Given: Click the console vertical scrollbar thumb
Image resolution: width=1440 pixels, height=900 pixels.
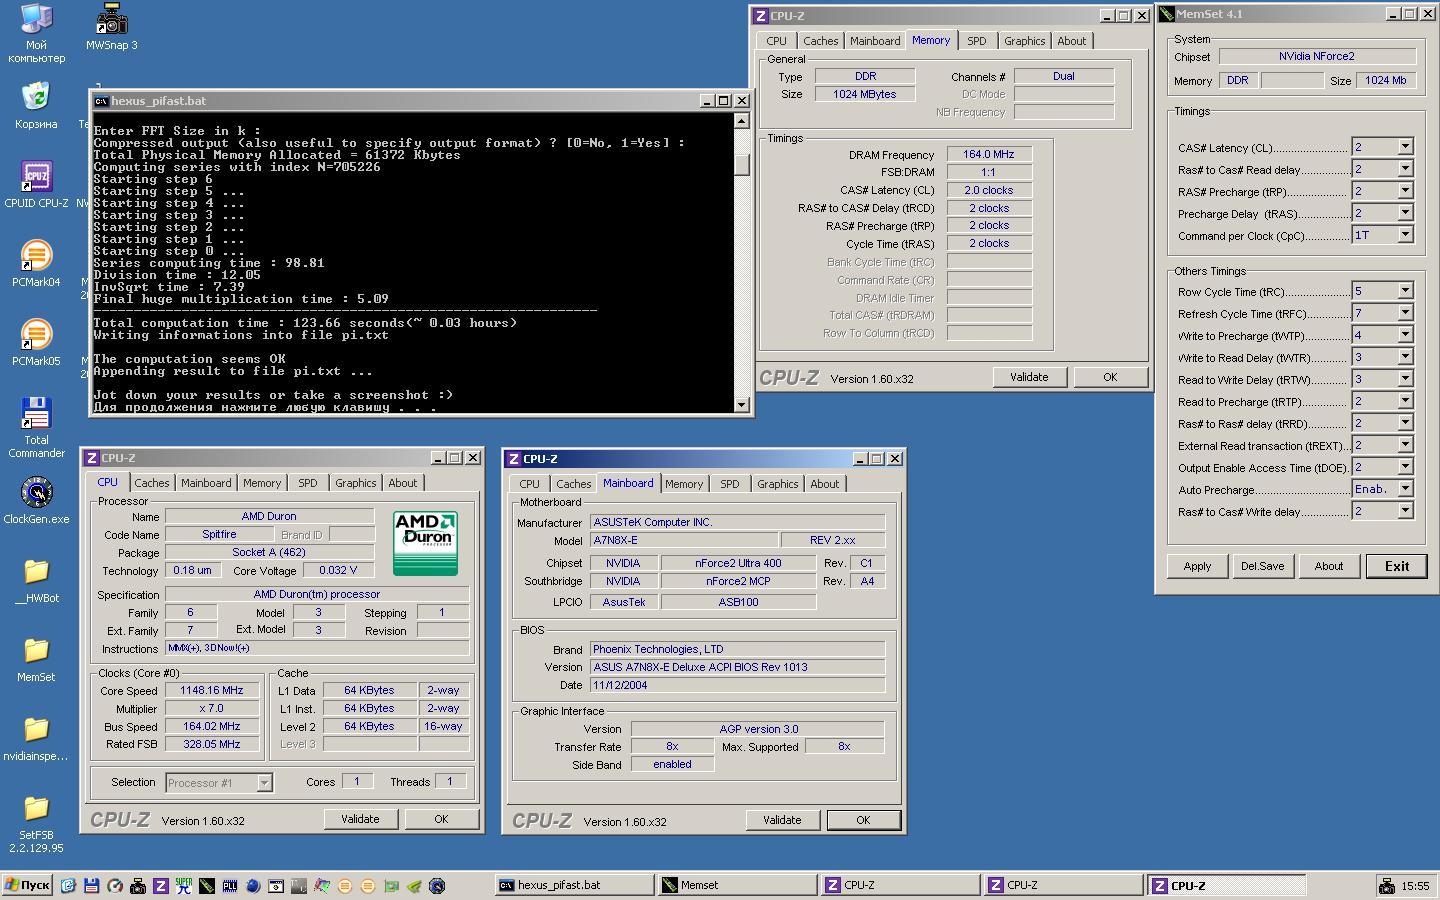Looking at the screenshot, I should [x=741, y=165].
